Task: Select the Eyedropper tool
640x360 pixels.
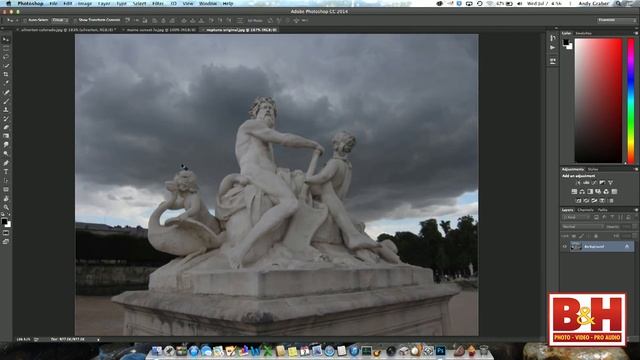Action: [6, 83]
